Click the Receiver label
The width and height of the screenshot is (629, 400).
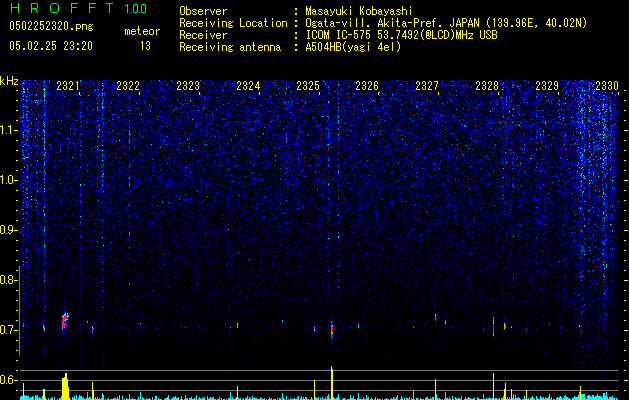coord(203,35)
